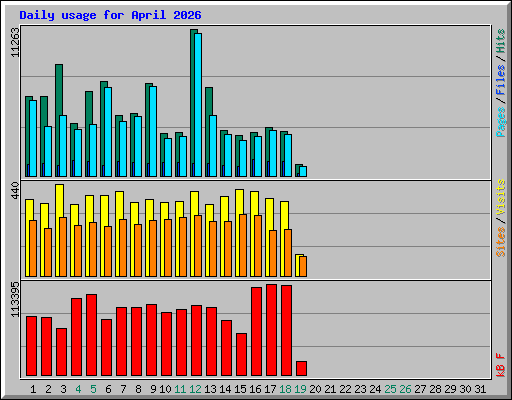This screenshot has width=512, height=400.
Task: Click the cyan Pages bar for day 19
Action: click(303, 172)
